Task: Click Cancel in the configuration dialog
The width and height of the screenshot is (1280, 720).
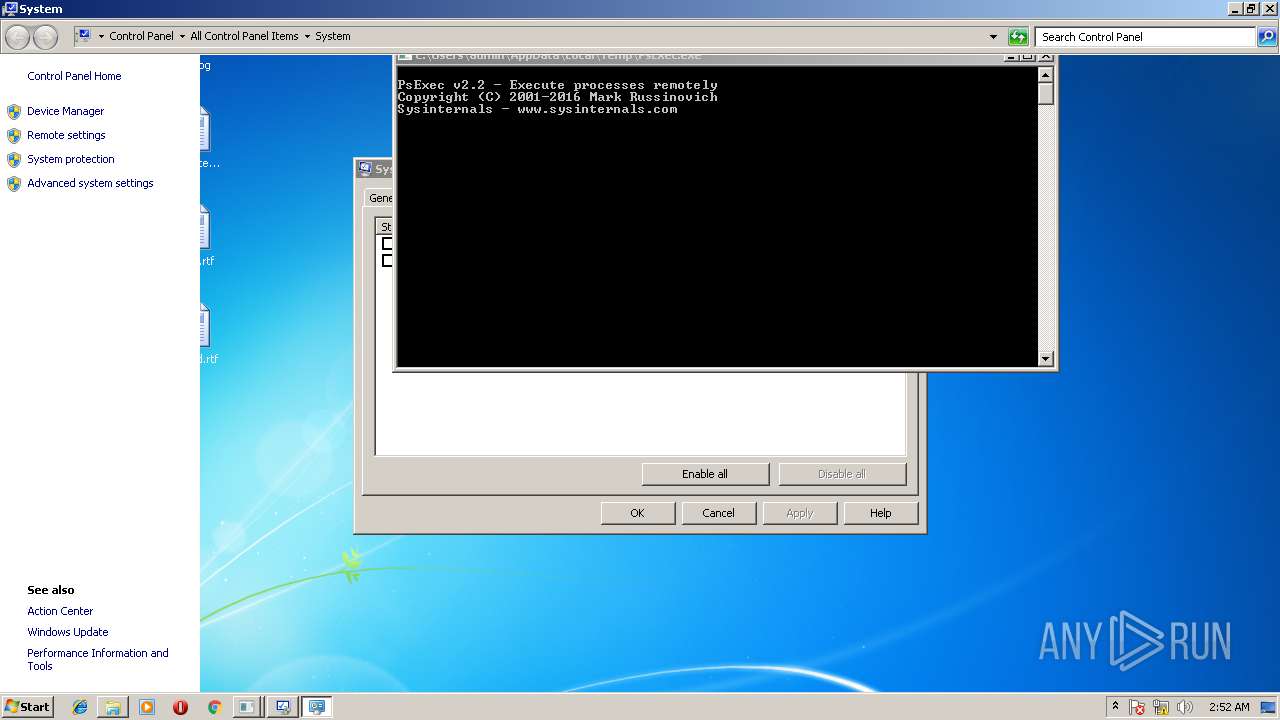Action: [718, 513]
